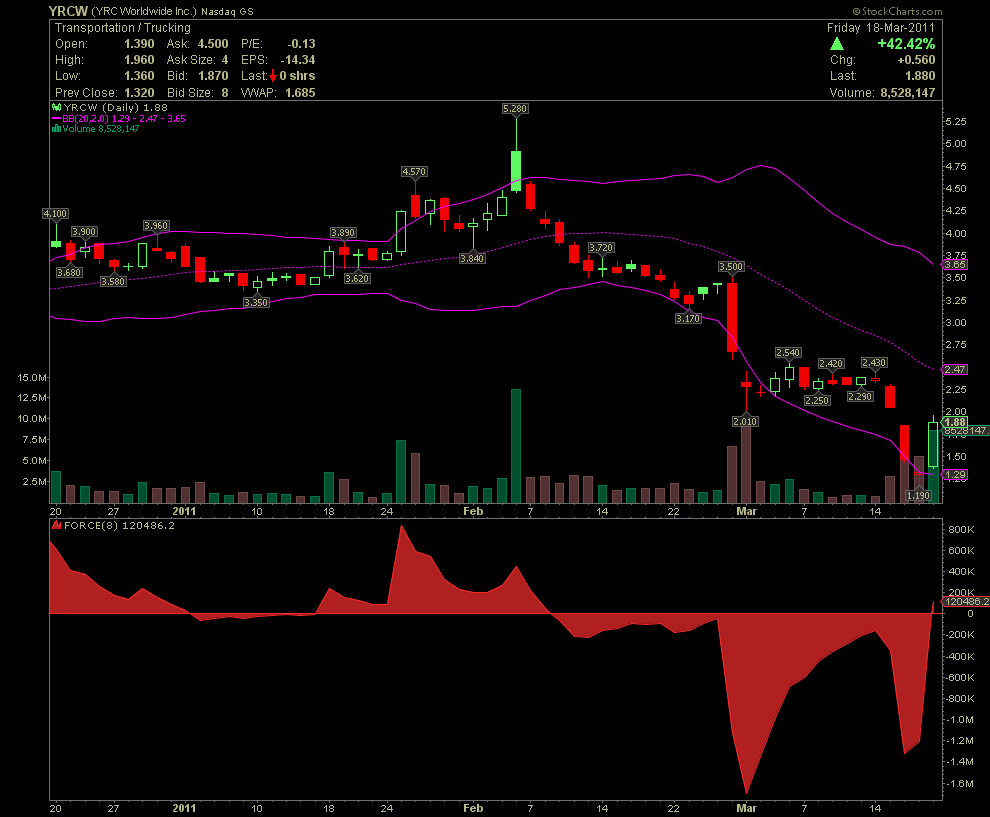
Task: Click the 2.47 middle band axis tag
Action: click(955, 369)
